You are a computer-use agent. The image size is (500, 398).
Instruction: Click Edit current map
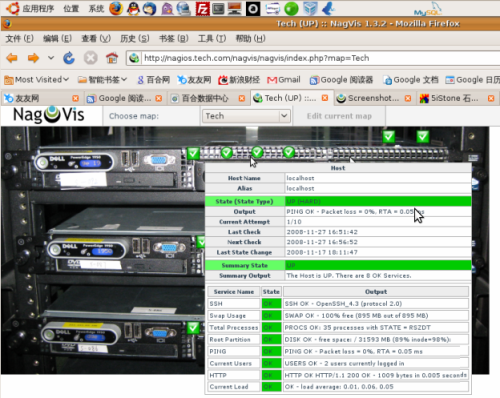tap(339, 116)
